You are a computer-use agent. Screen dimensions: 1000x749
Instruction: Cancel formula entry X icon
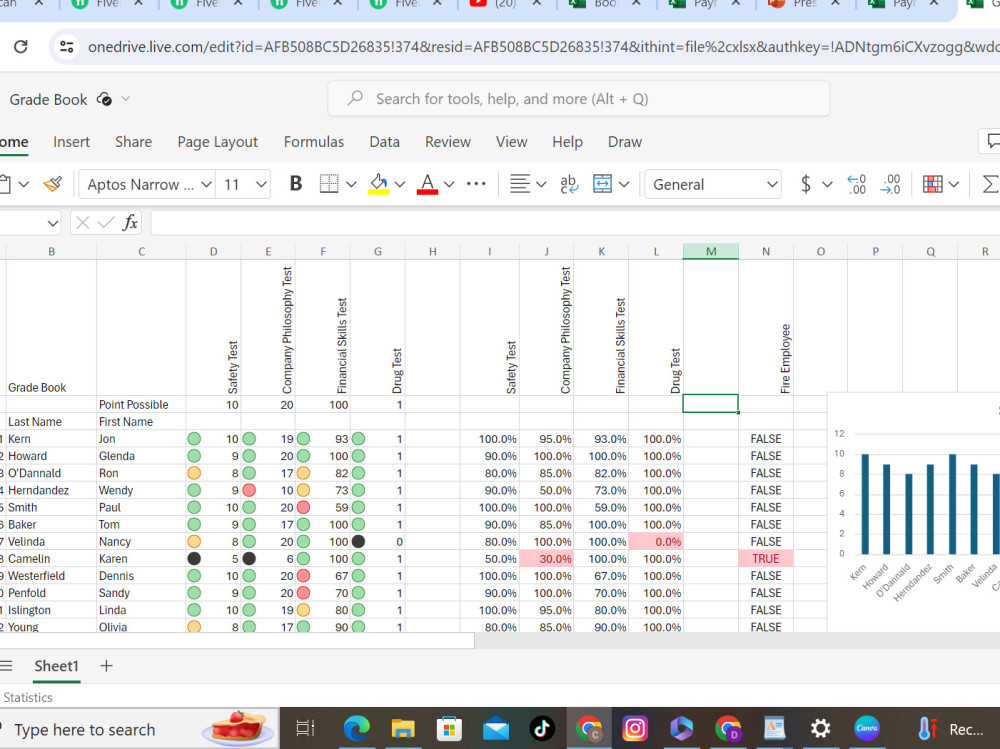click(x=82, y=223)
